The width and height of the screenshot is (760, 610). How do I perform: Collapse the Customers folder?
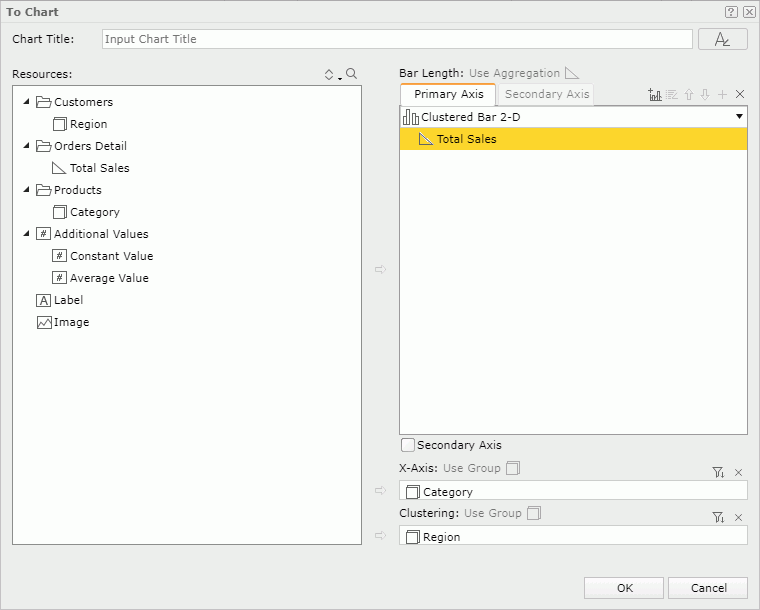26,102
